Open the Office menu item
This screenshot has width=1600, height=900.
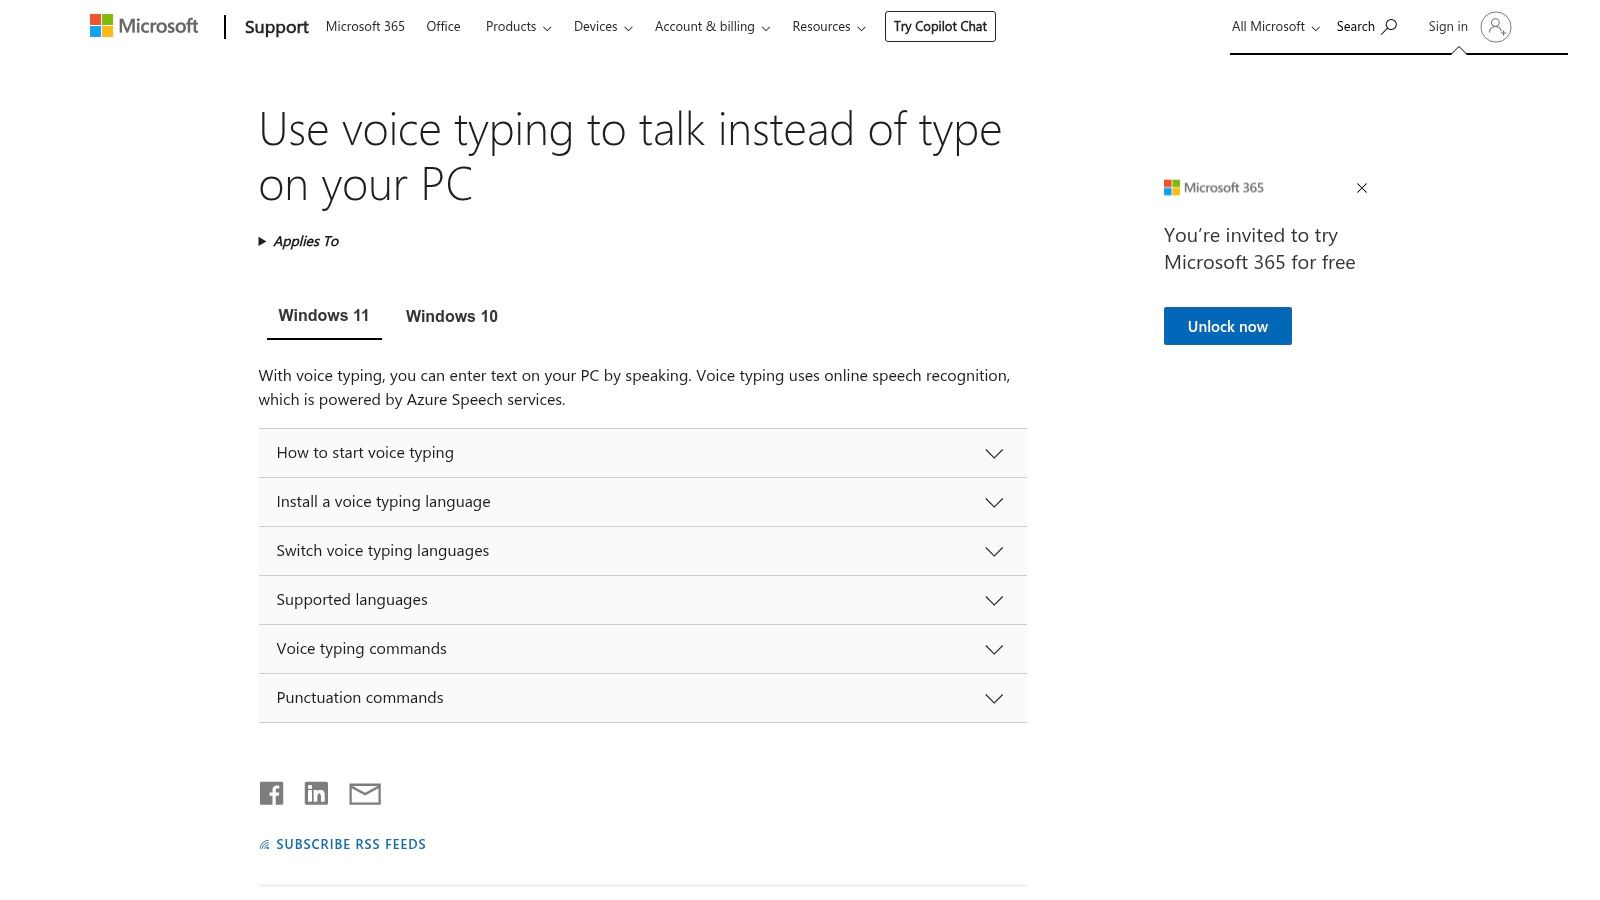click(x=443, y=26)
